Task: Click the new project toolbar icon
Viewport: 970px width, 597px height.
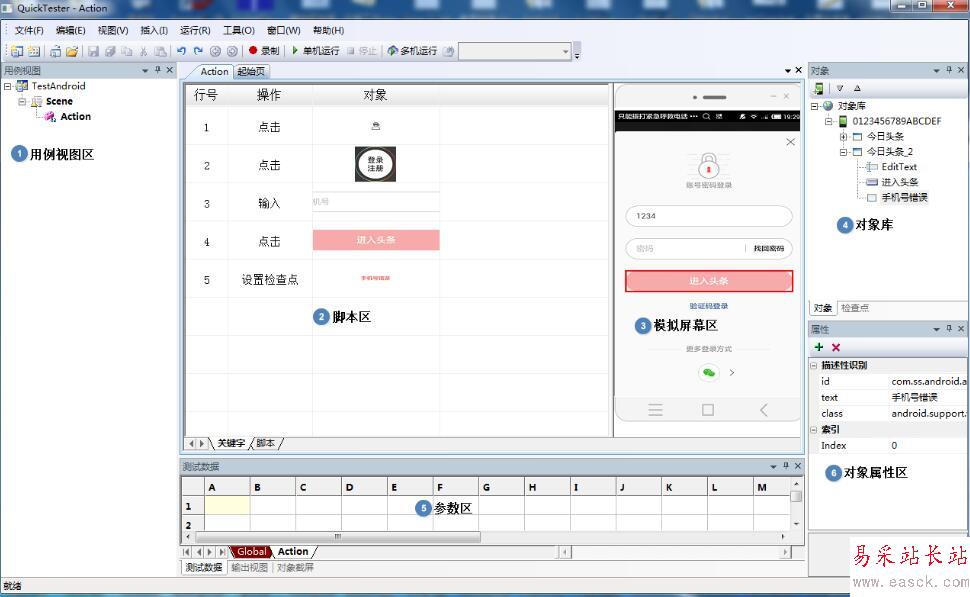Action: [x=17, y=51]
